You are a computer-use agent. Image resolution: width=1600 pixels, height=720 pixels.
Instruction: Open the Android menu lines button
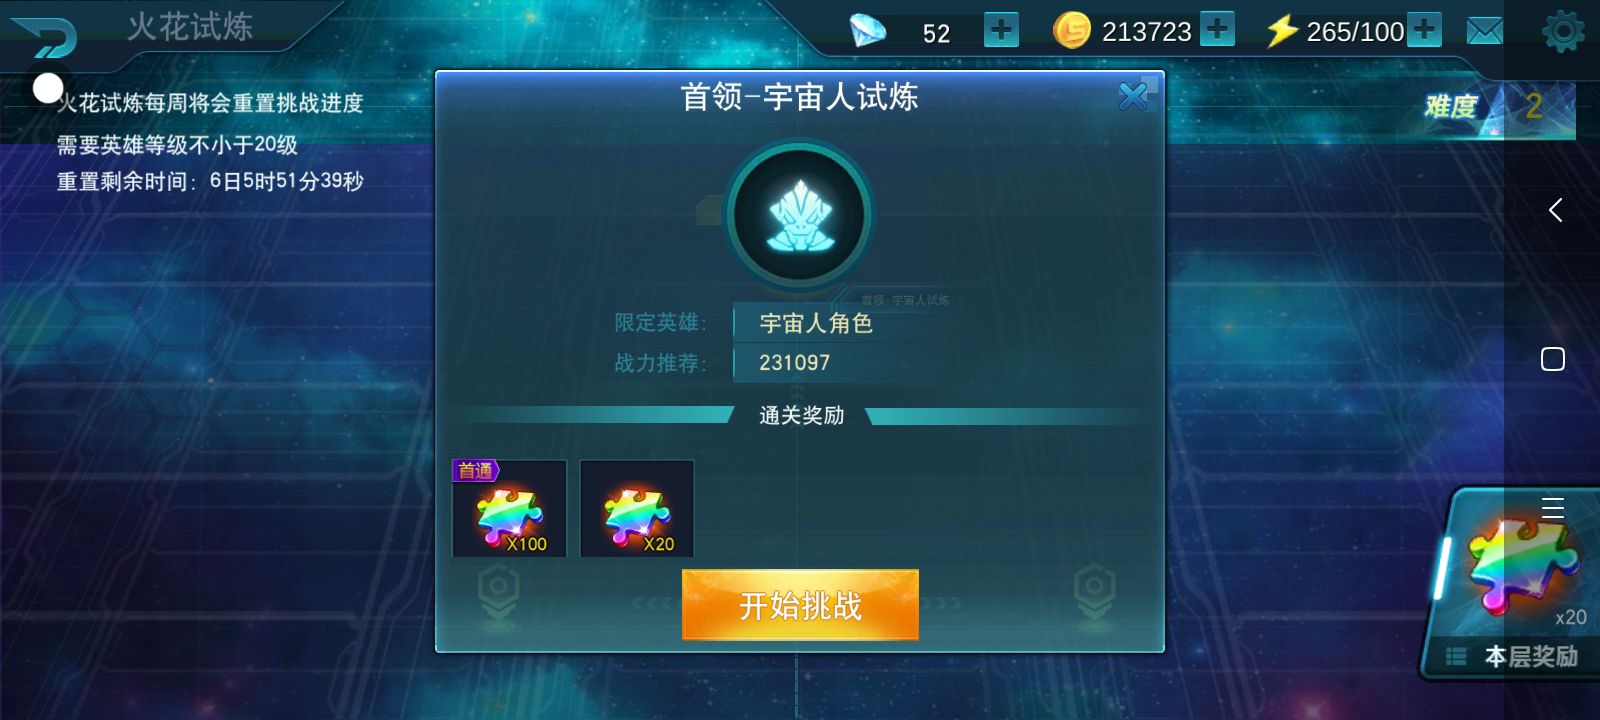click(1553, 507)
